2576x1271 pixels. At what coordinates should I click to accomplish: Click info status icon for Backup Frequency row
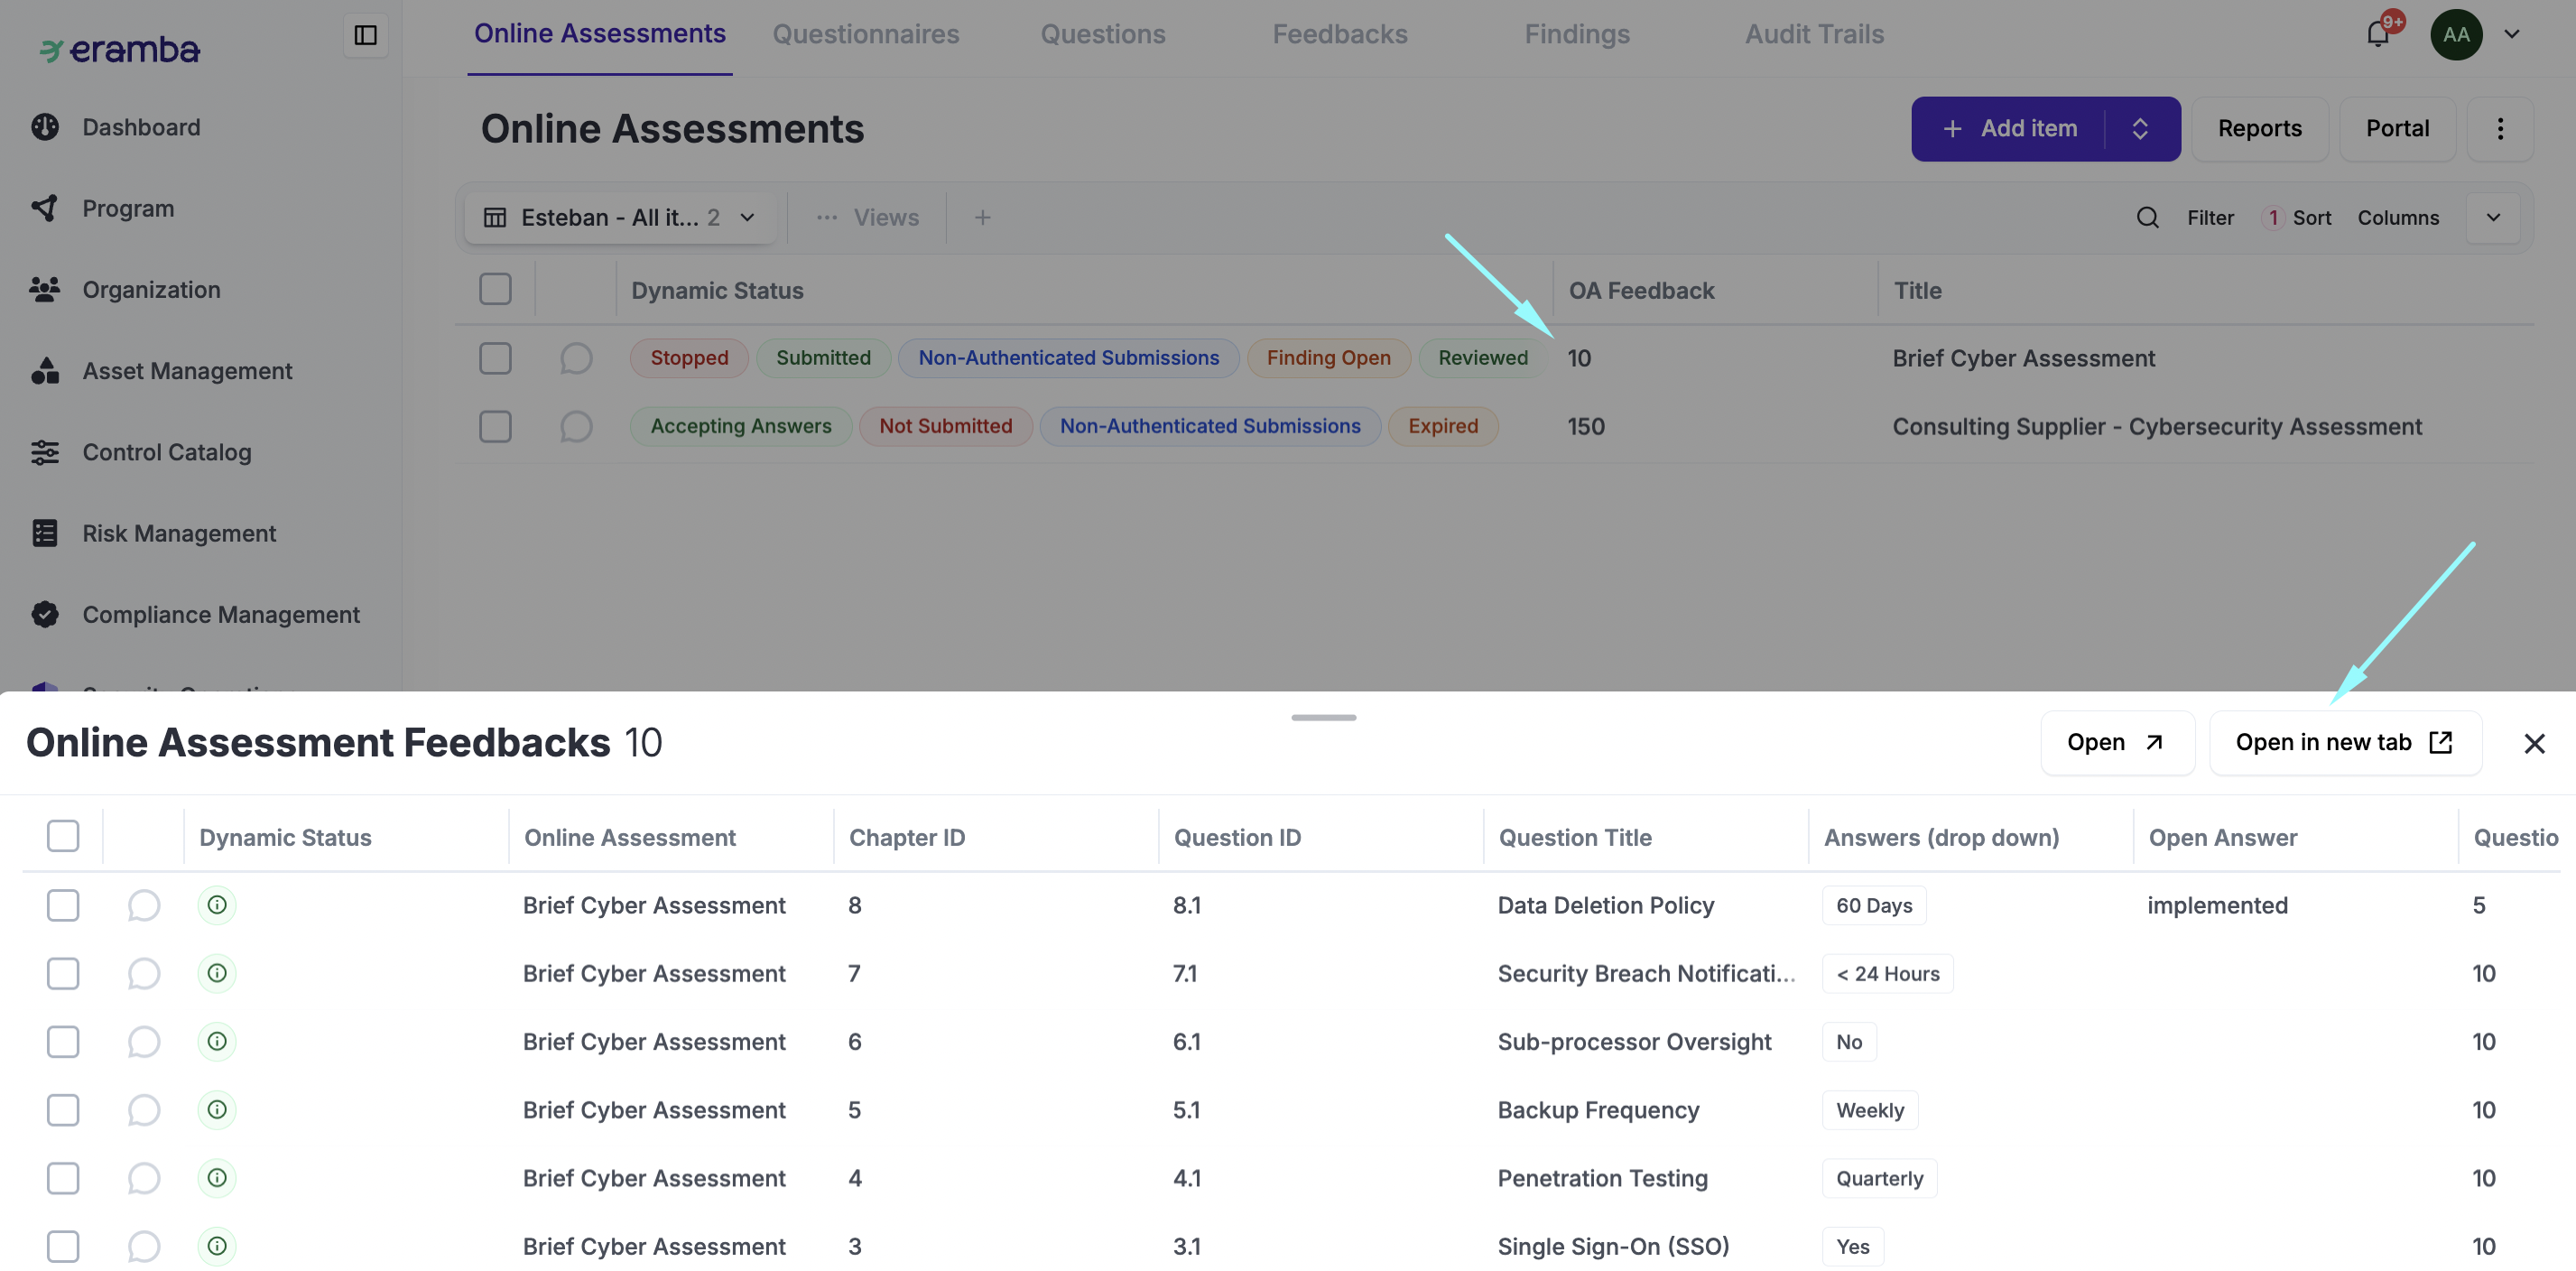click(x=217, y=1109)
